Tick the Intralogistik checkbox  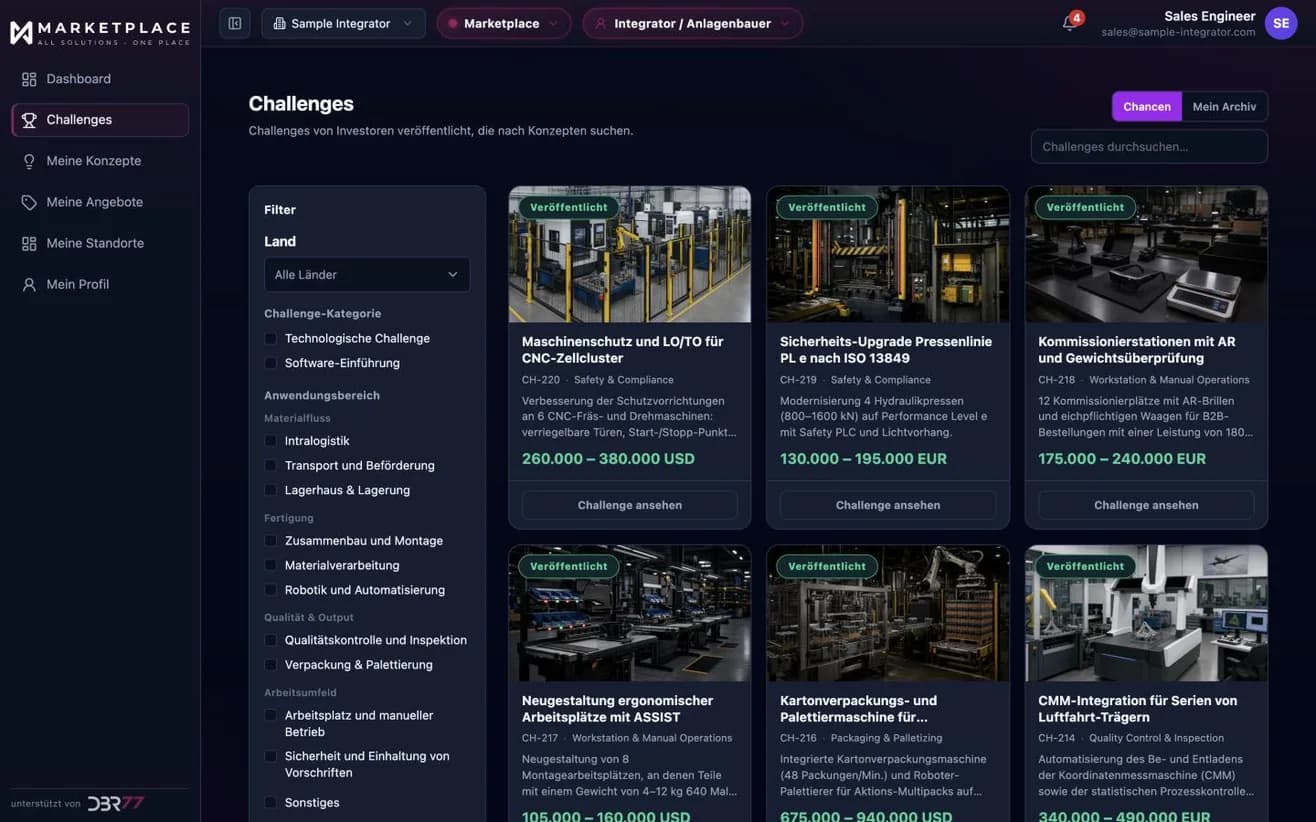270,441
